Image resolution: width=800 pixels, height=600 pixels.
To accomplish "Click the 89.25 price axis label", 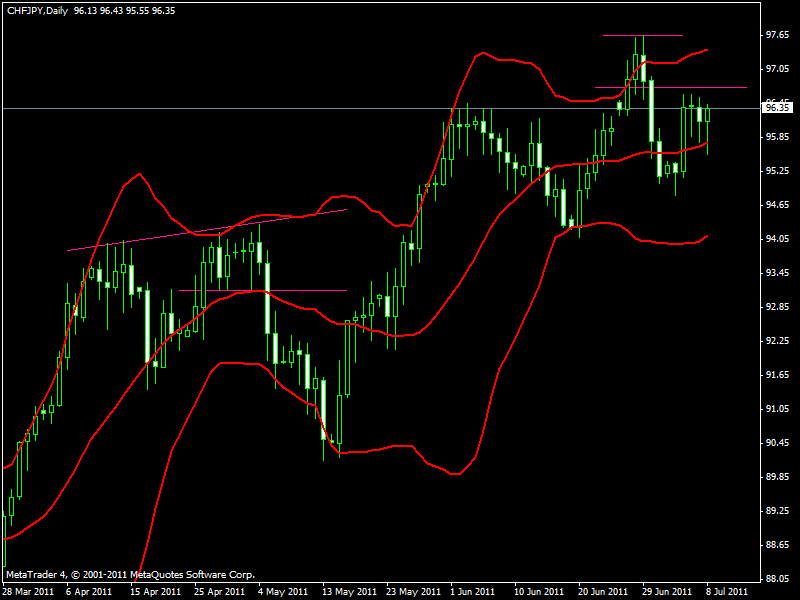I will click(x=778, y=511).
